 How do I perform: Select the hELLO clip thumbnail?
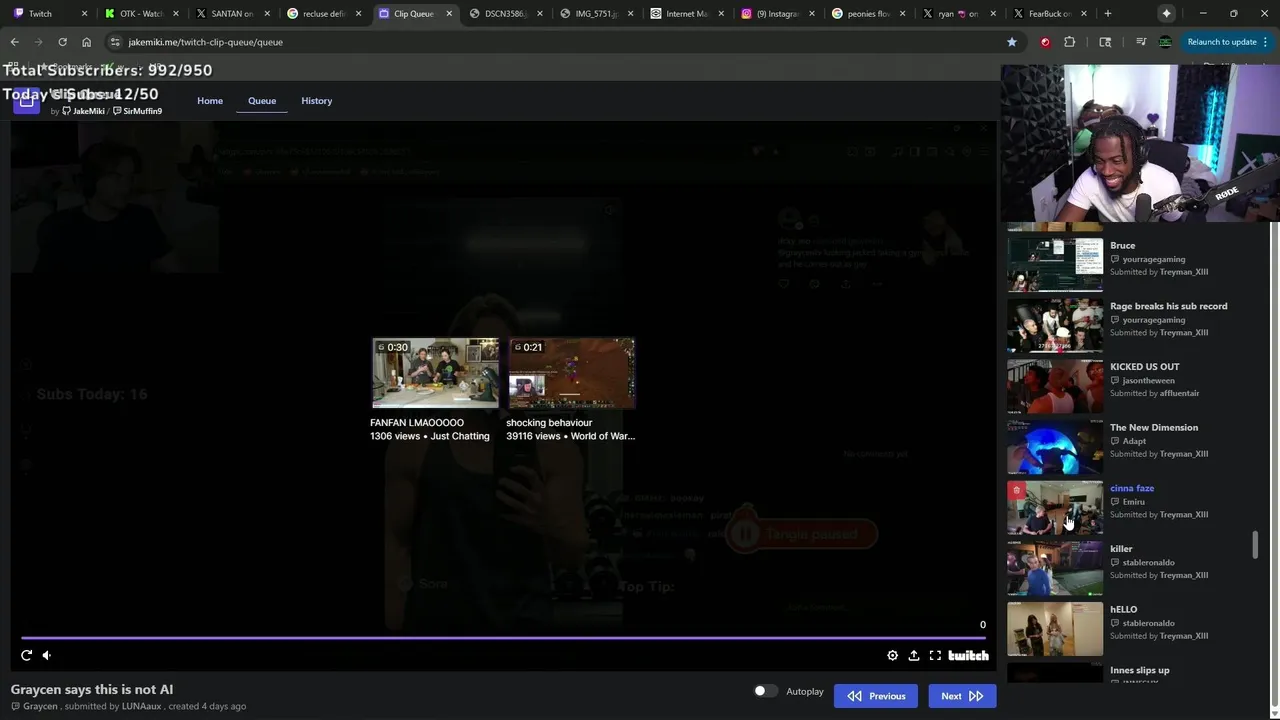click(1055, 629)
